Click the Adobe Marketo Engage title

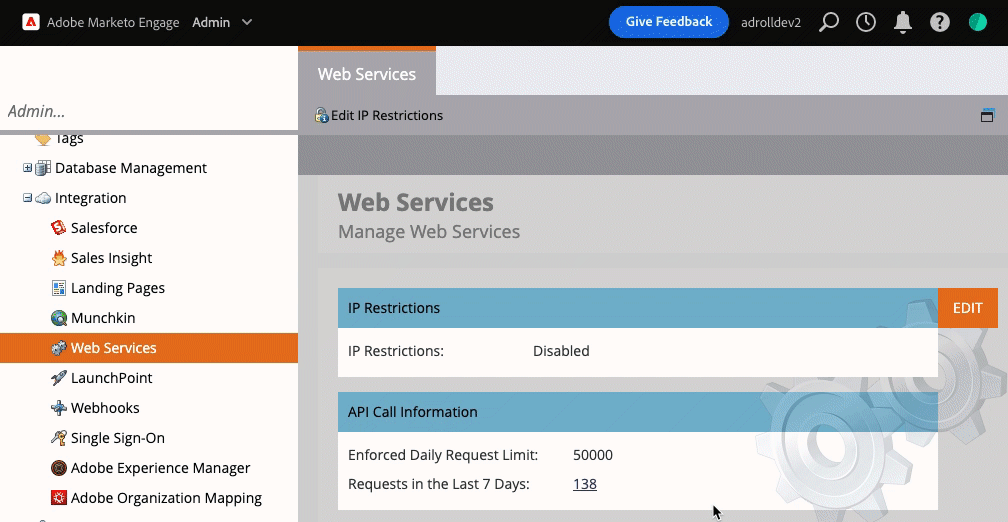pyautogui.click(x=113, y=22)
